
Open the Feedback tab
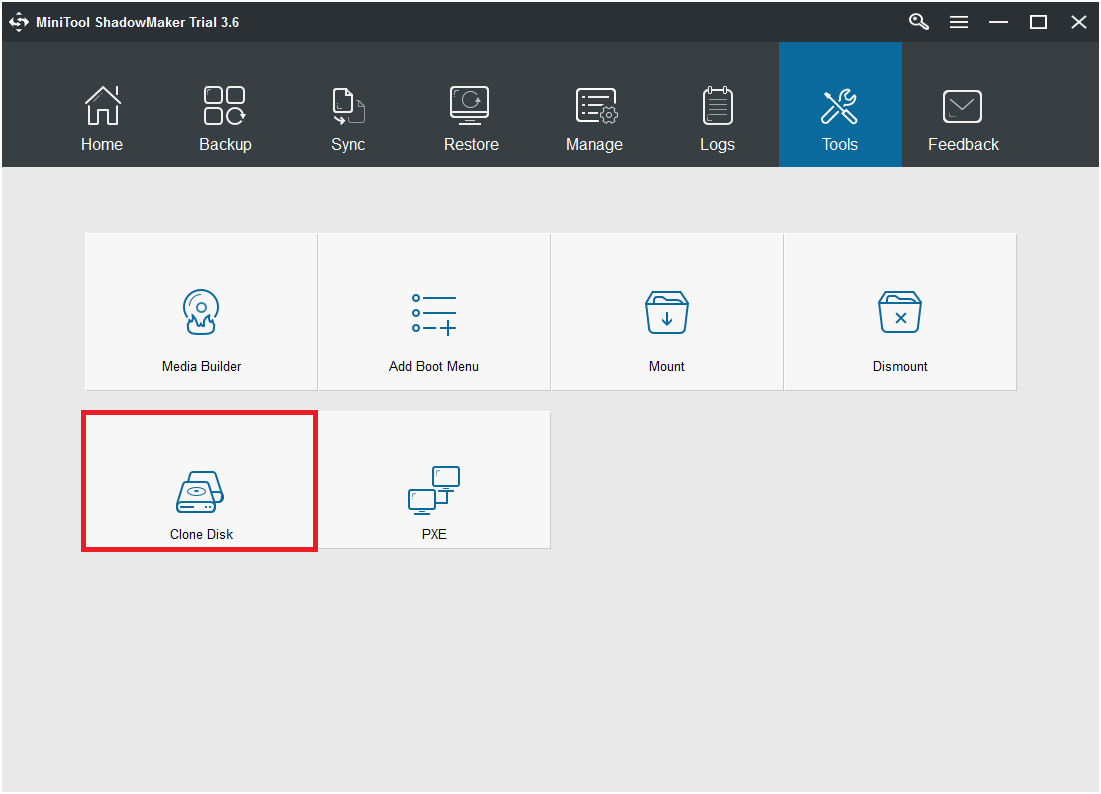[963, 118]
